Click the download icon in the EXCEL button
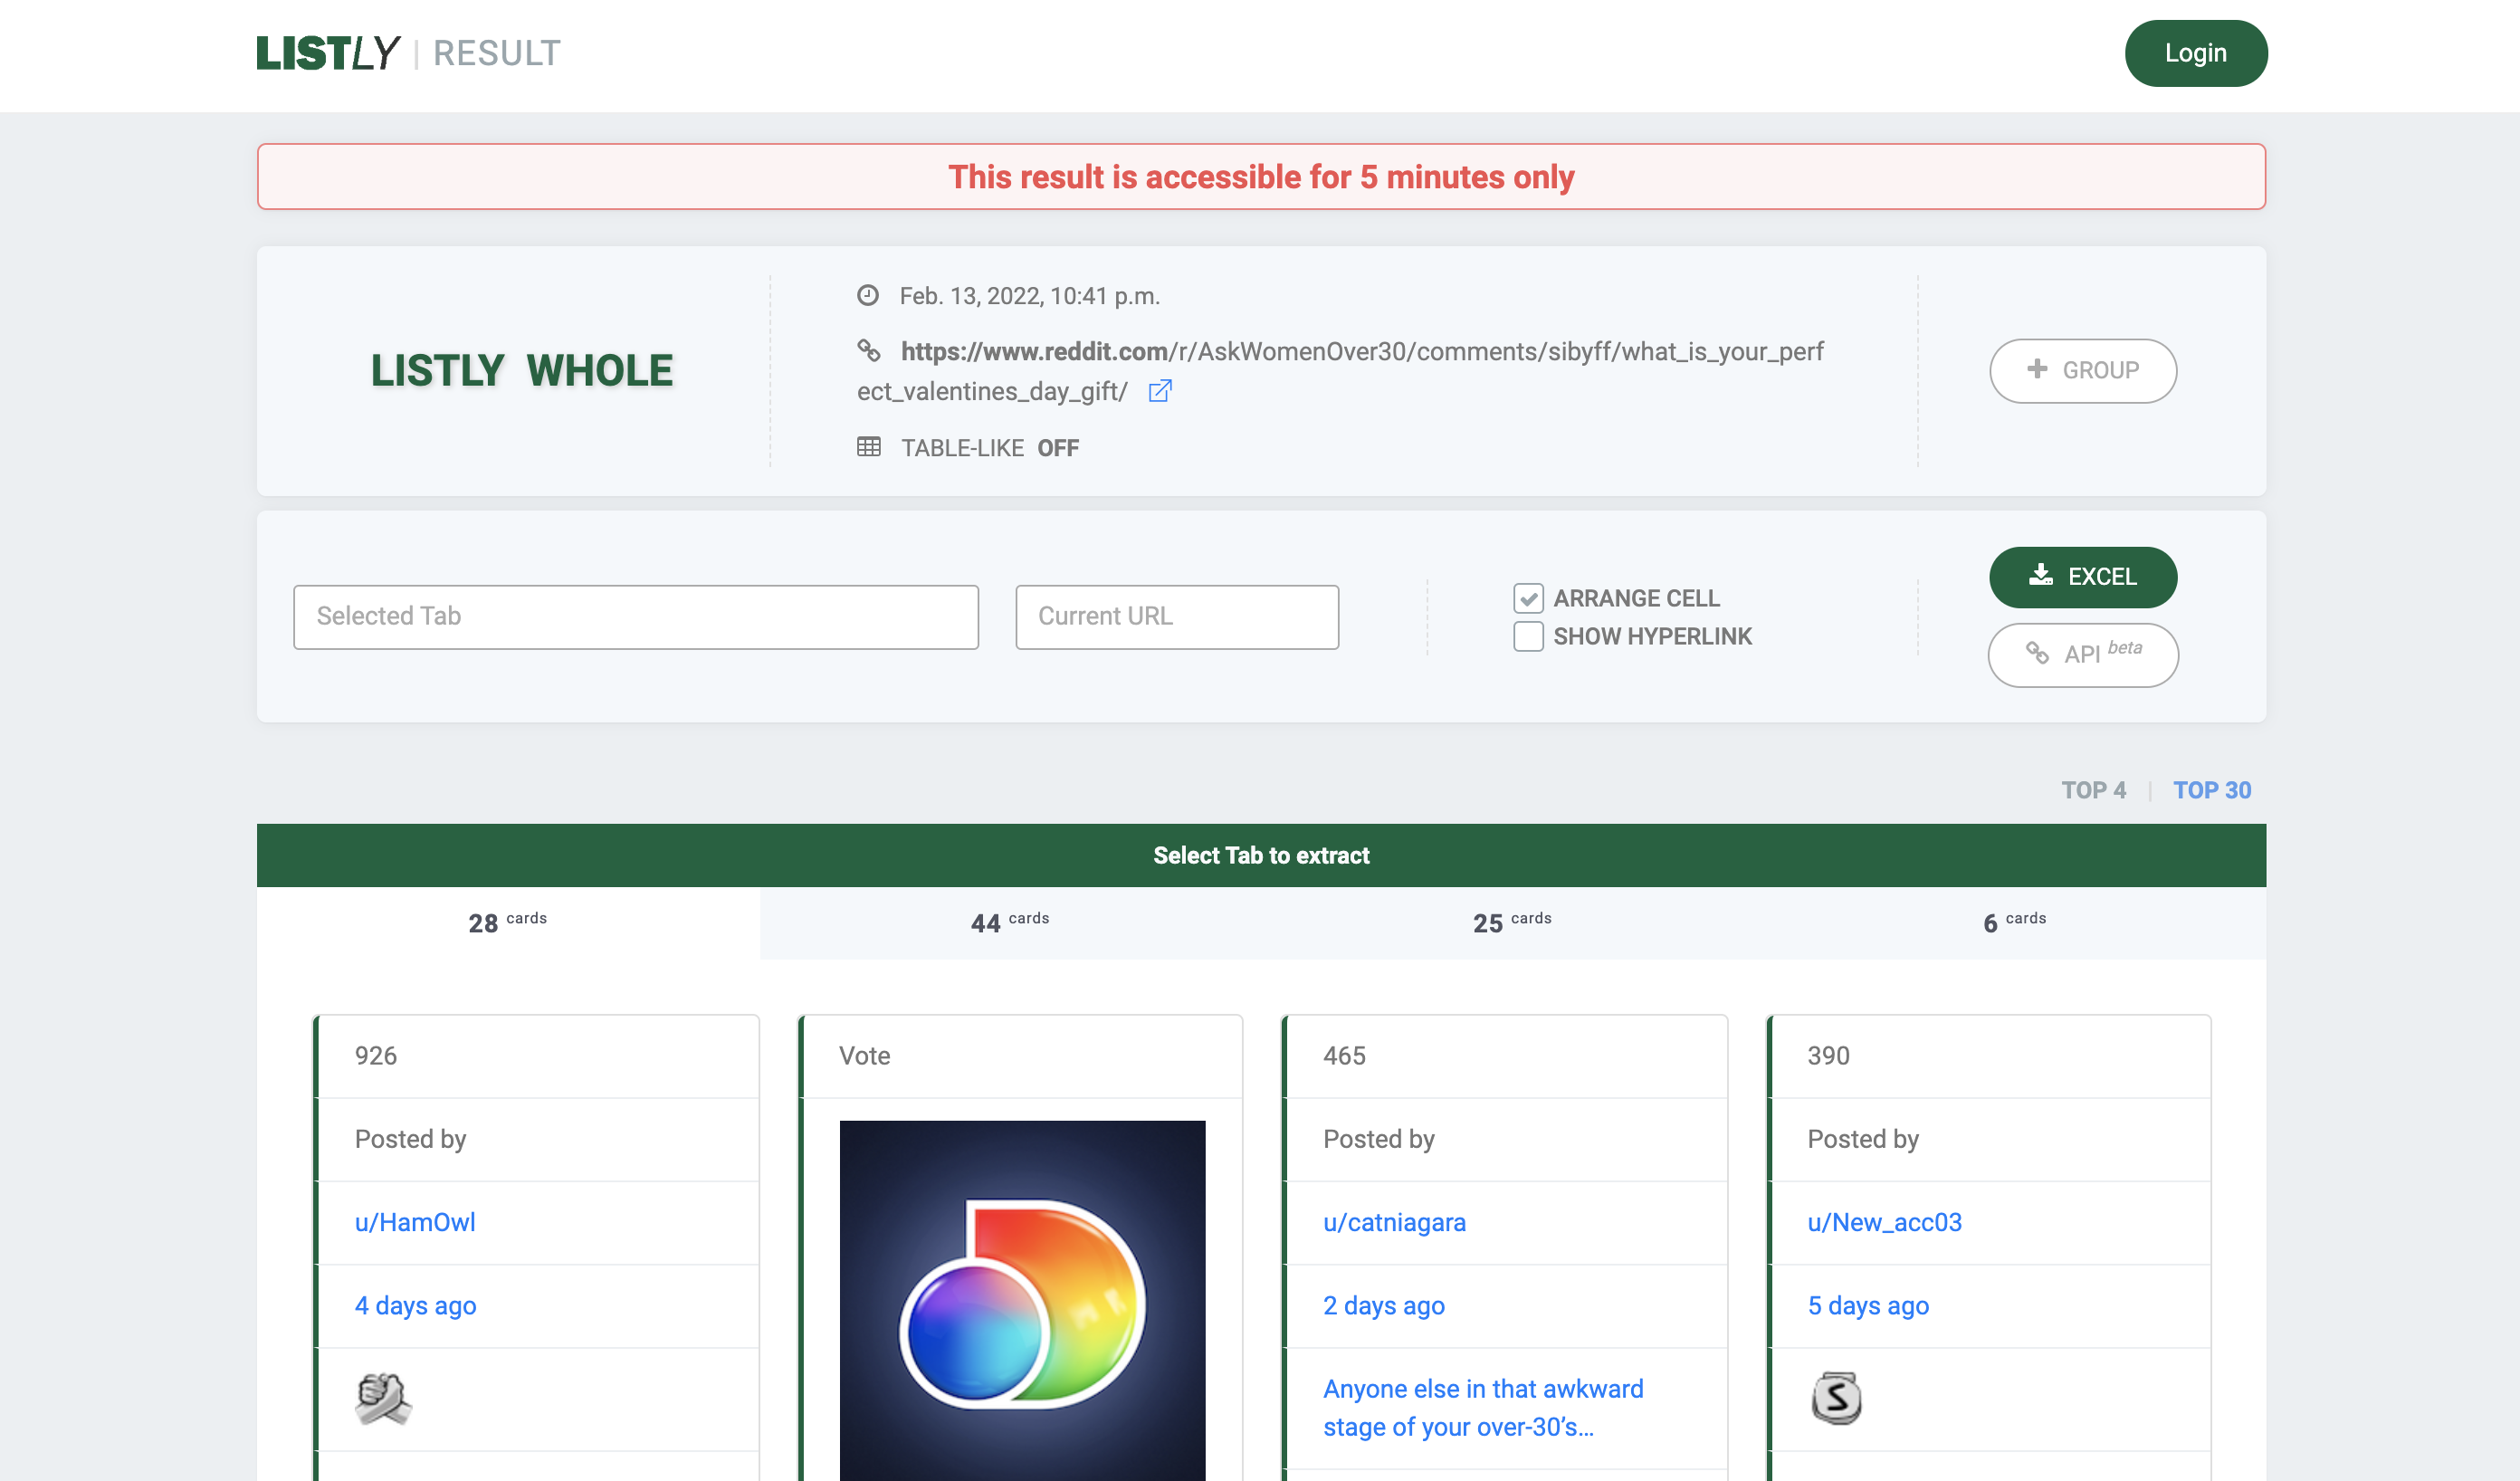This screenshot has width=2520, height=1481. [2040, 576]
